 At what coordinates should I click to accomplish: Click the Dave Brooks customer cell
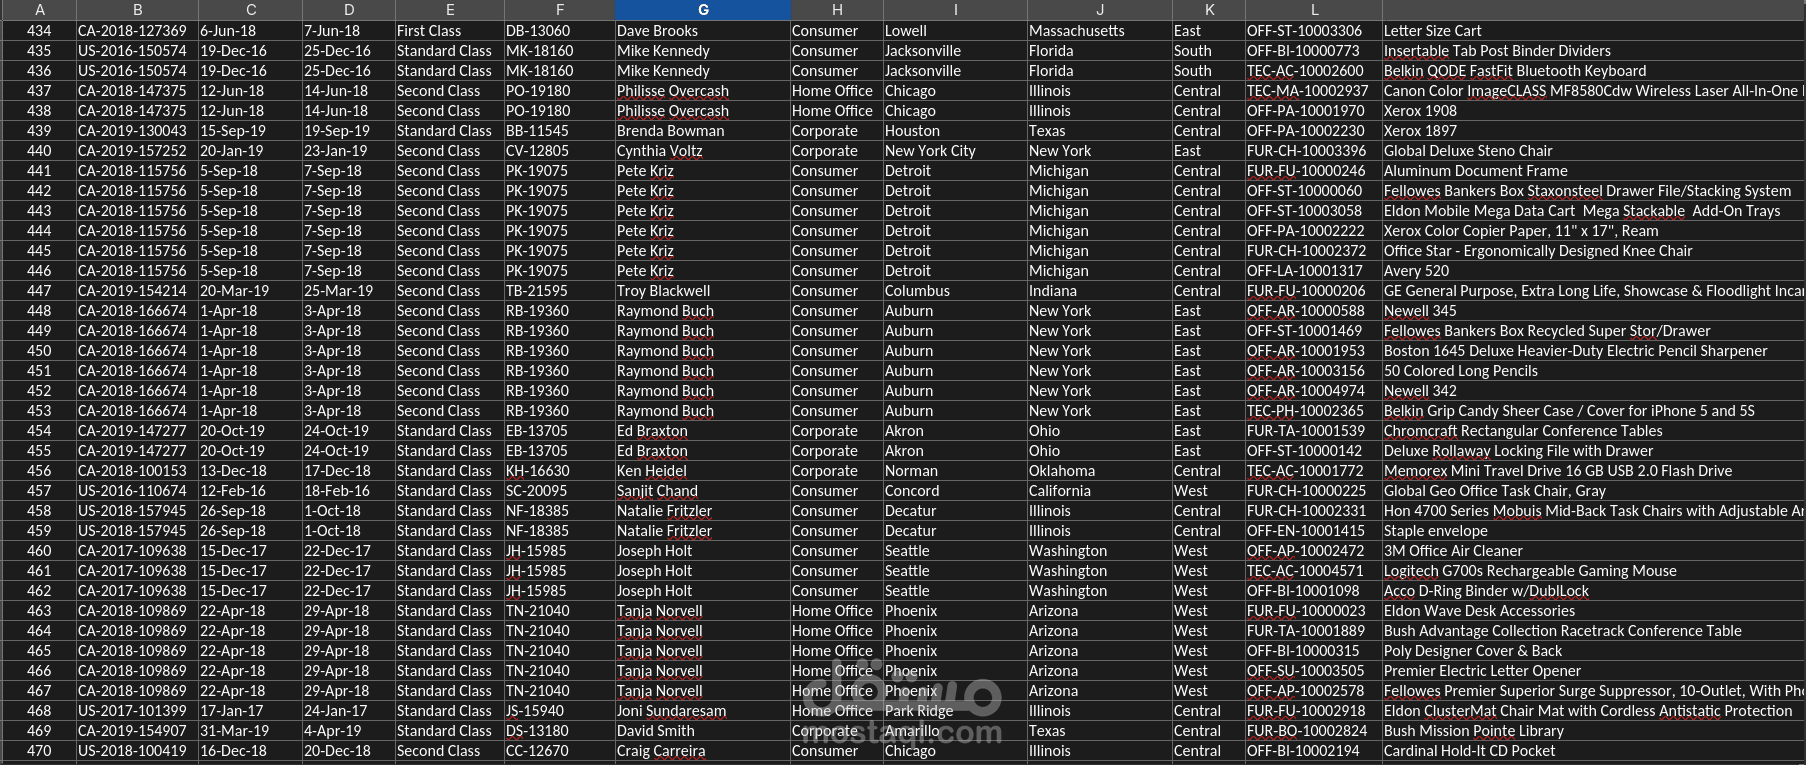click(702, 31)
